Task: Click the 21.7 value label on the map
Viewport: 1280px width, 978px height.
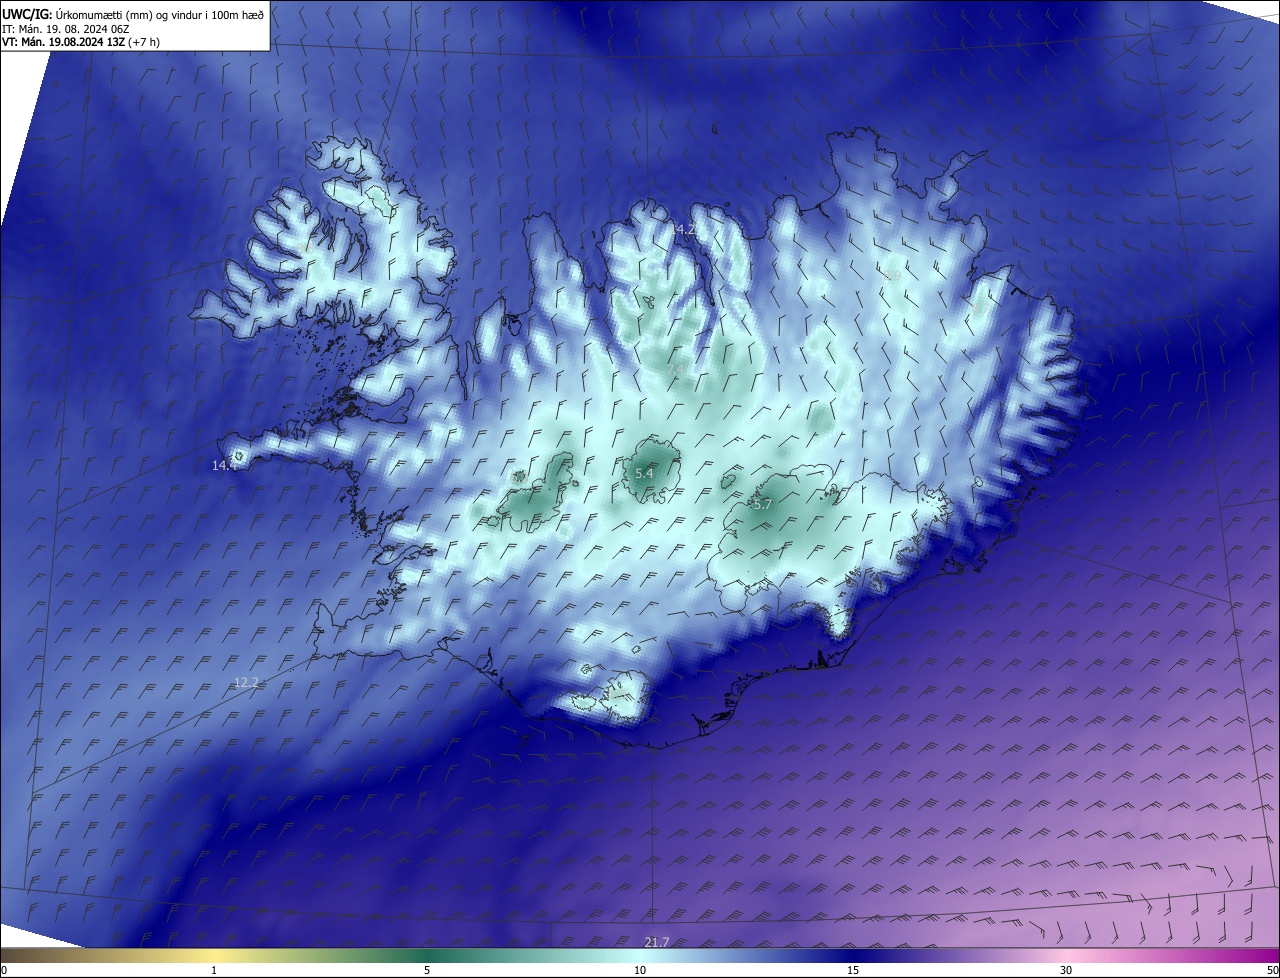Action: pyautogui.click(x=657, y=942)
